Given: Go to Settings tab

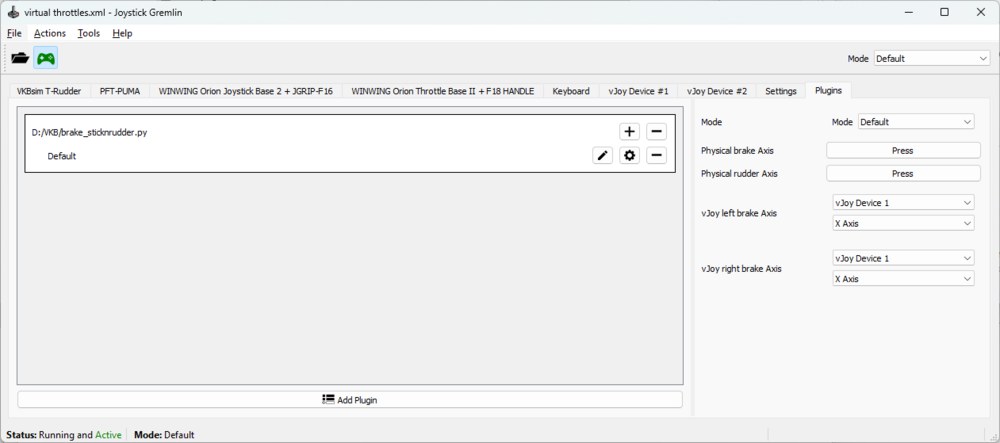Looking at the screenshot, I should click(x=781, y=91).
